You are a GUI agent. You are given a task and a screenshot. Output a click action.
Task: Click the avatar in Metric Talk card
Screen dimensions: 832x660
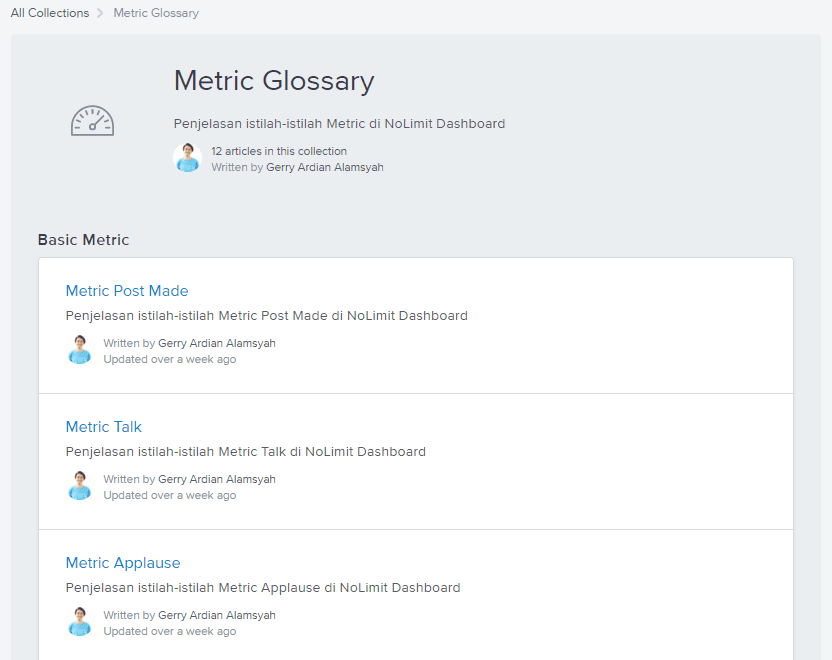[x=80, y=485]
